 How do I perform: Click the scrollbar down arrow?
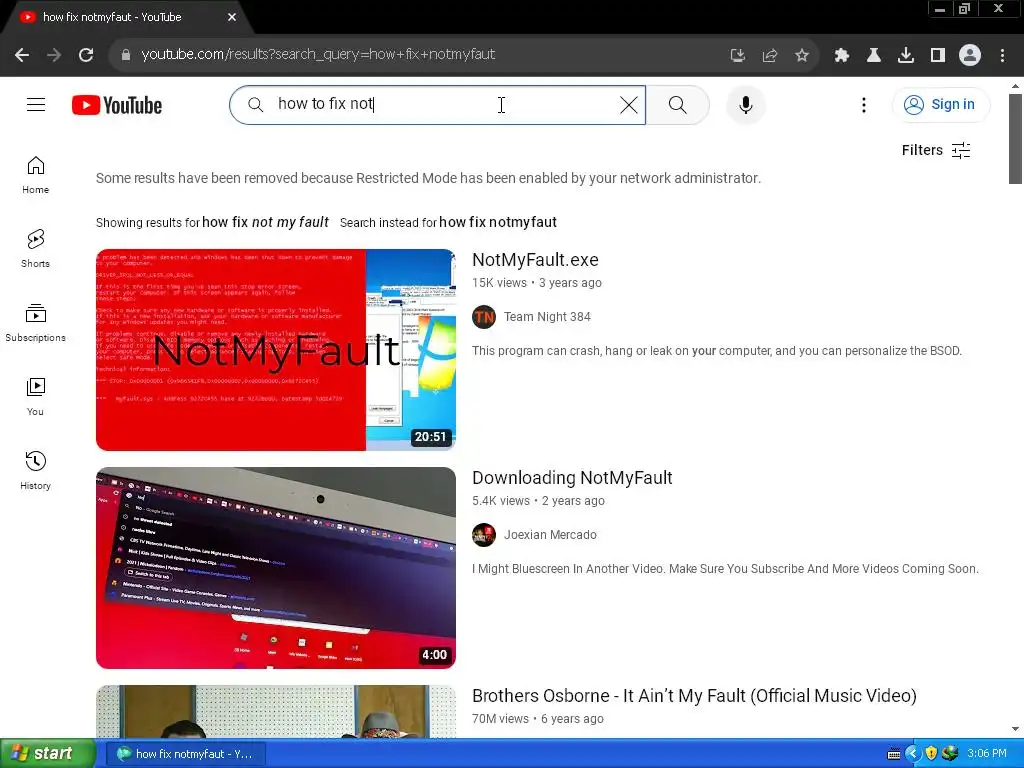1015,729
